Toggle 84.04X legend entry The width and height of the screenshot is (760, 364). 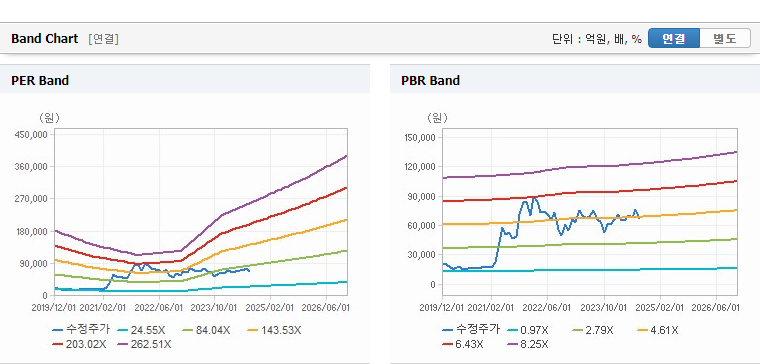(207, 330)
